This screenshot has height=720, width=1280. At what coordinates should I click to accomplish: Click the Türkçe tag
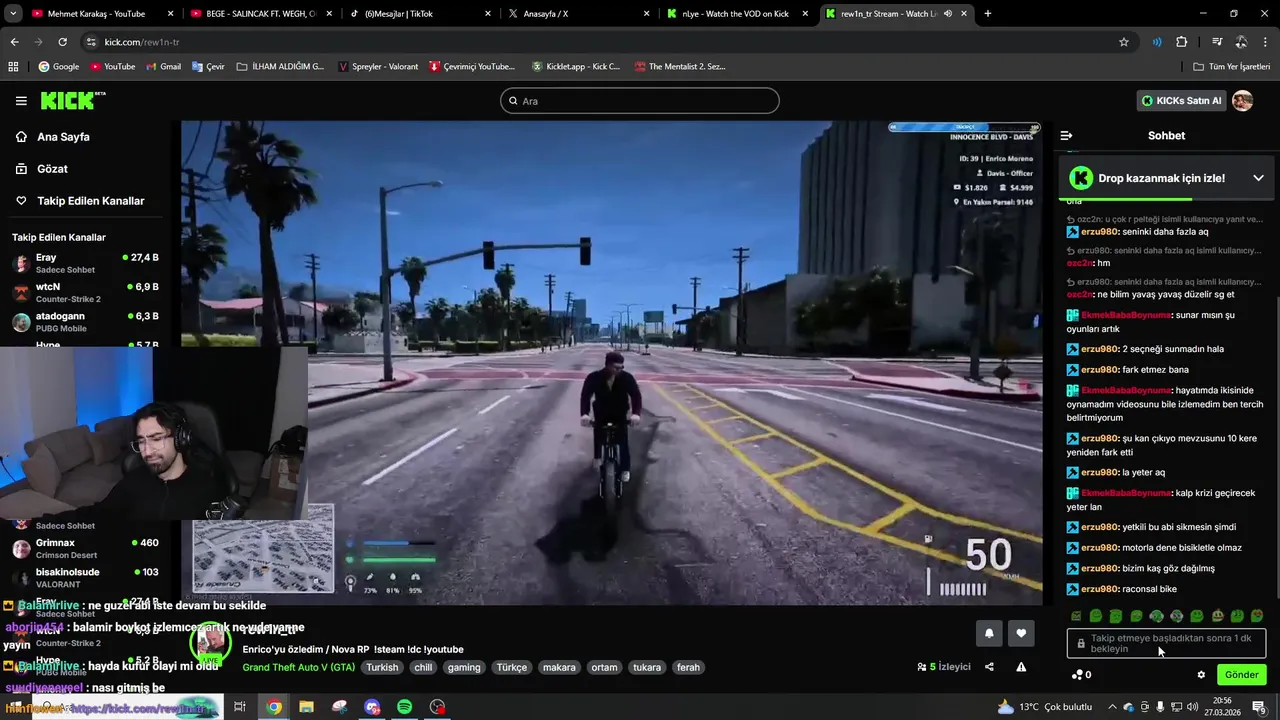tap(511, 667)
